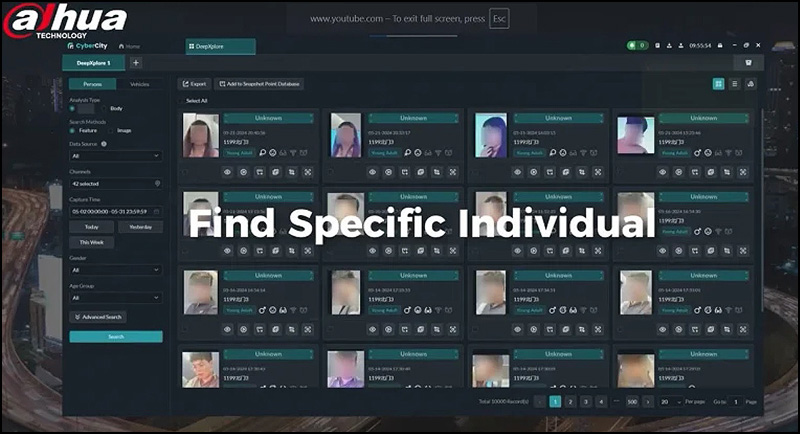Select the DeepXplore 1 sub-tab
The image size is (800, 434).
click(x=93, y=63)
